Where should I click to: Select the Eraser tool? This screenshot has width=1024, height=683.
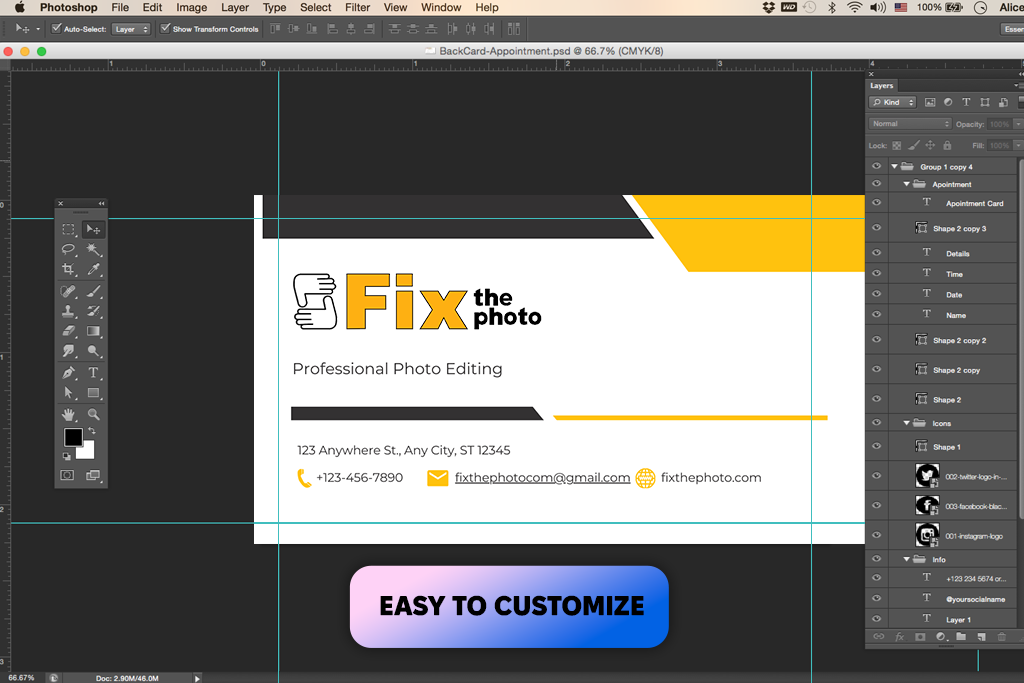(69, 331)
